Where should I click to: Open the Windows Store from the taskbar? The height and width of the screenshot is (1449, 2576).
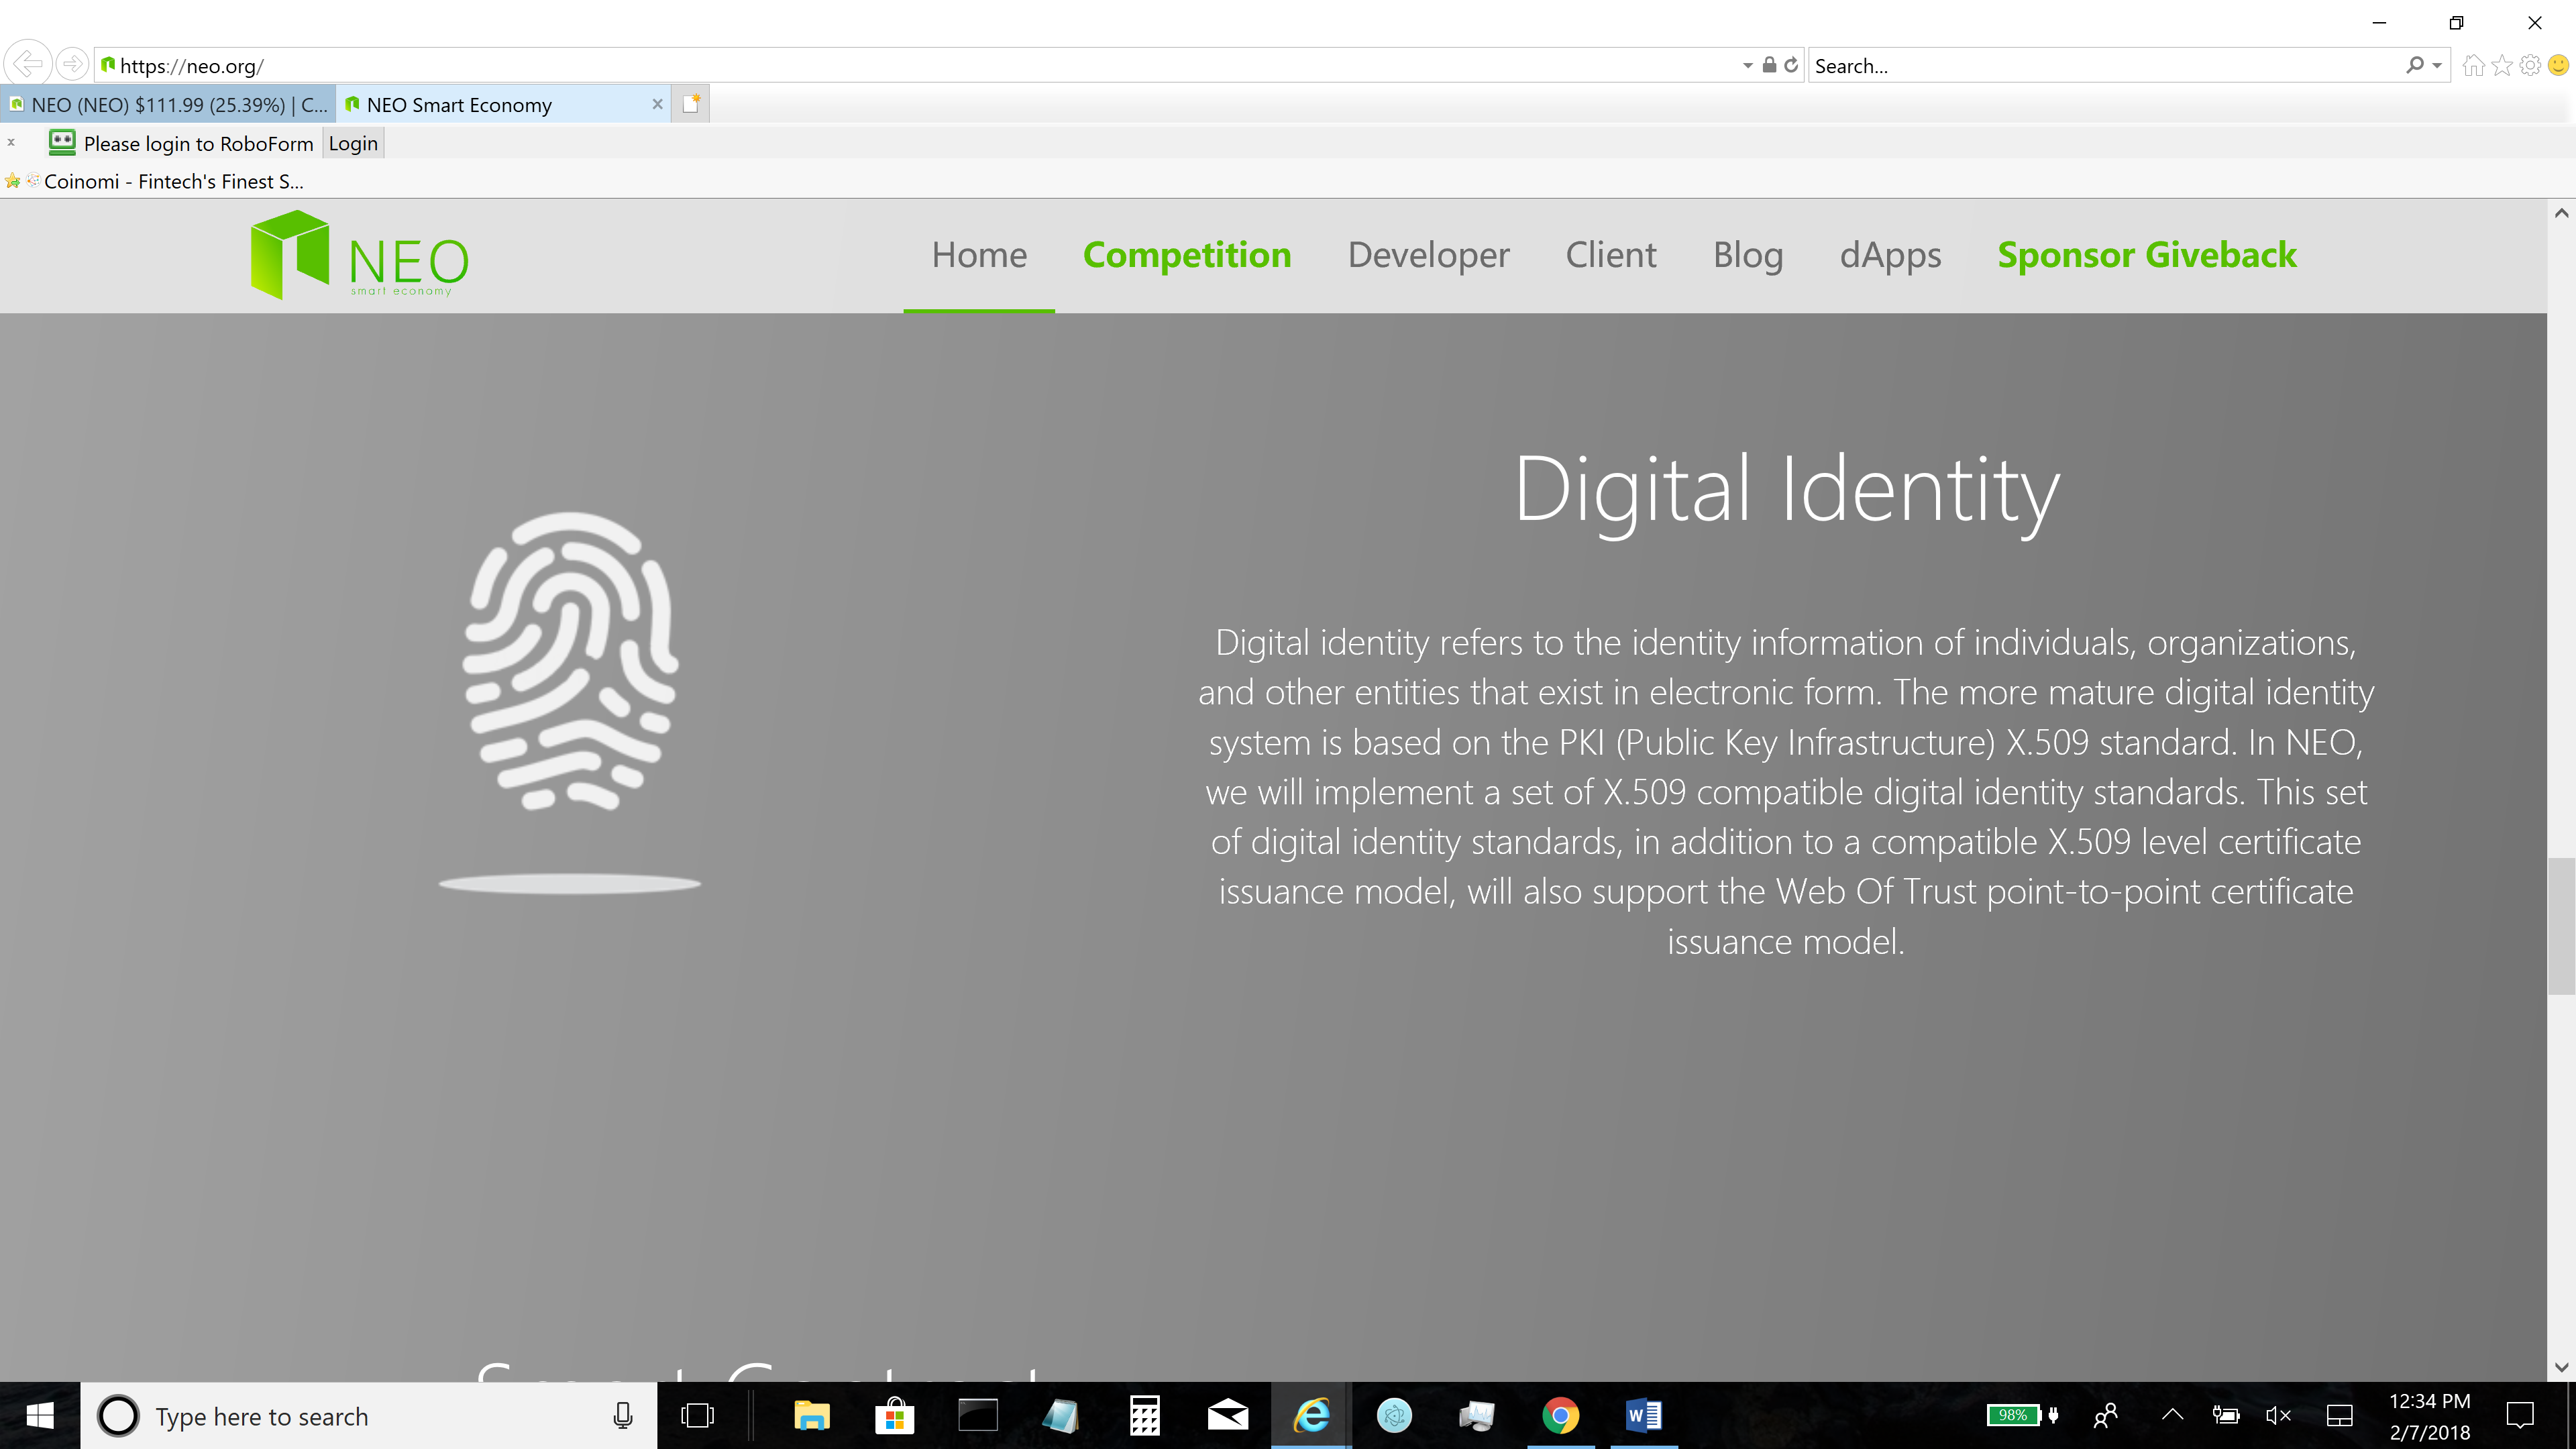tap(894, 1415)
